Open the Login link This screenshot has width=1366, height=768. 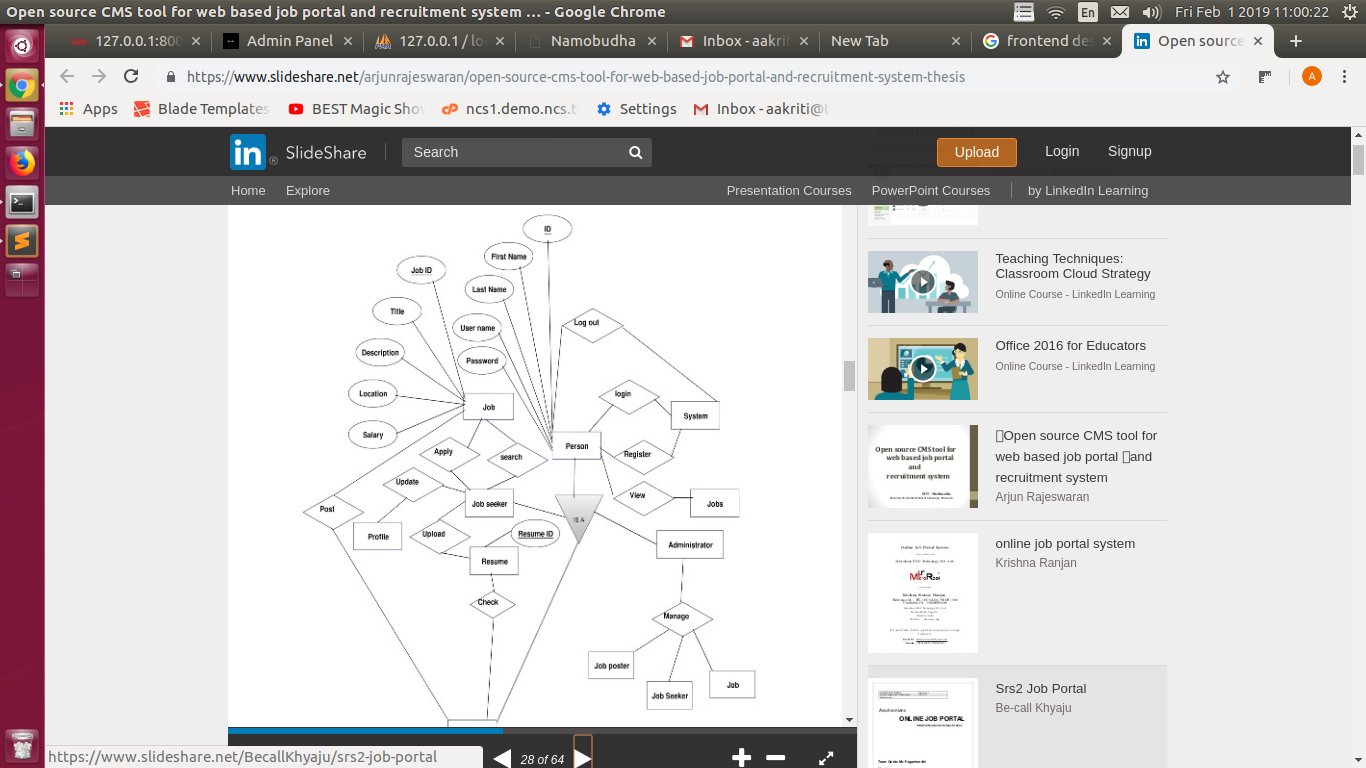1062,151
